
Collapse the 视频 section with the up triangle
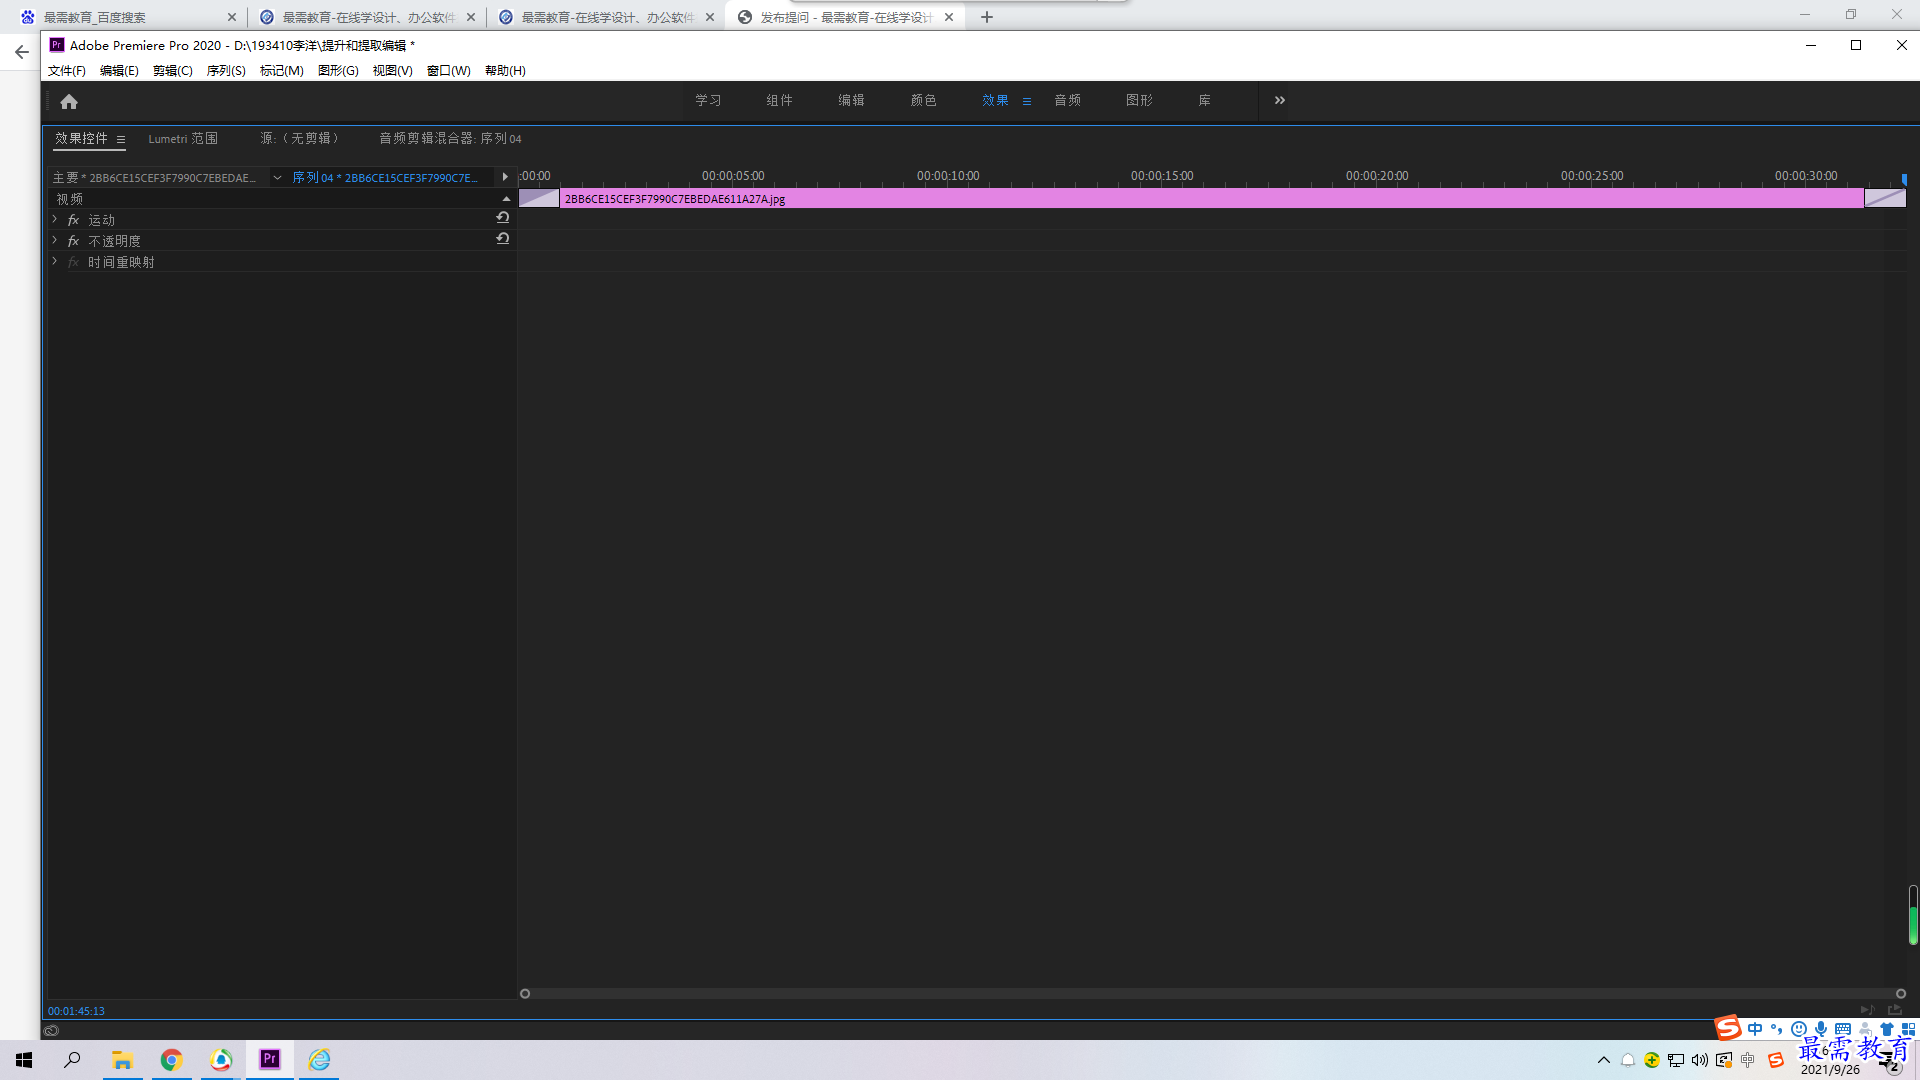[x=506, y=199]
